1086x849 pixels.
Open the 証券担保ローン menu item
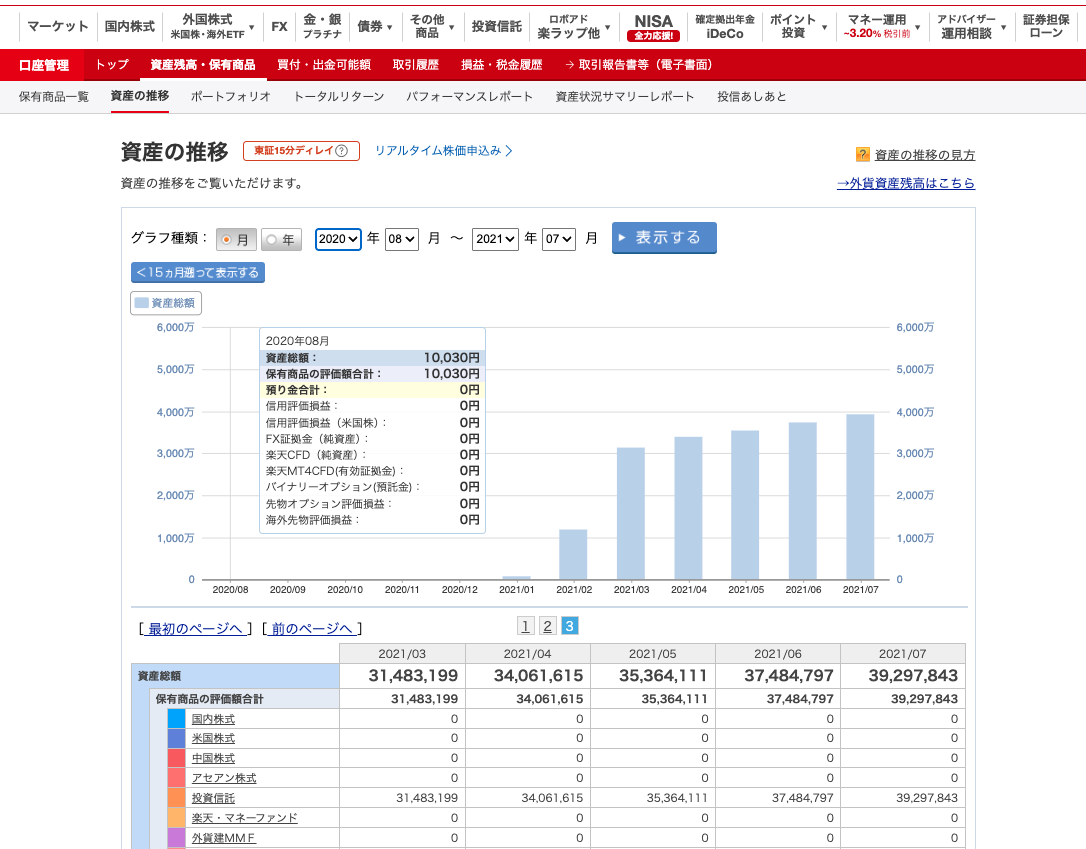1046,26
